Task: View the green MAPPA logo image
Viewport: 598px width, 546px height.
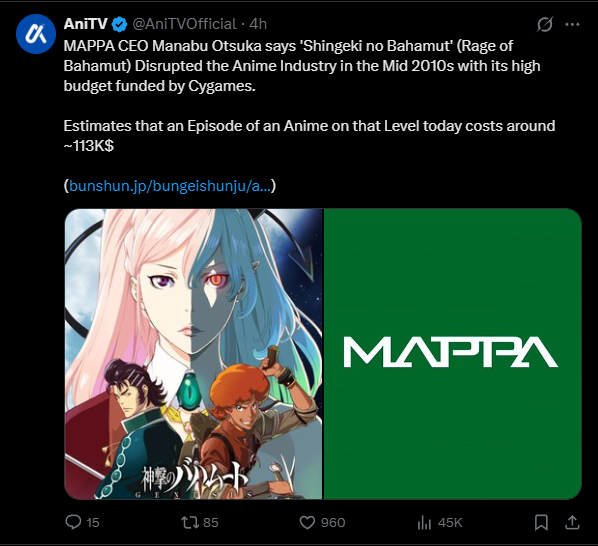Action: pos(453,354)
